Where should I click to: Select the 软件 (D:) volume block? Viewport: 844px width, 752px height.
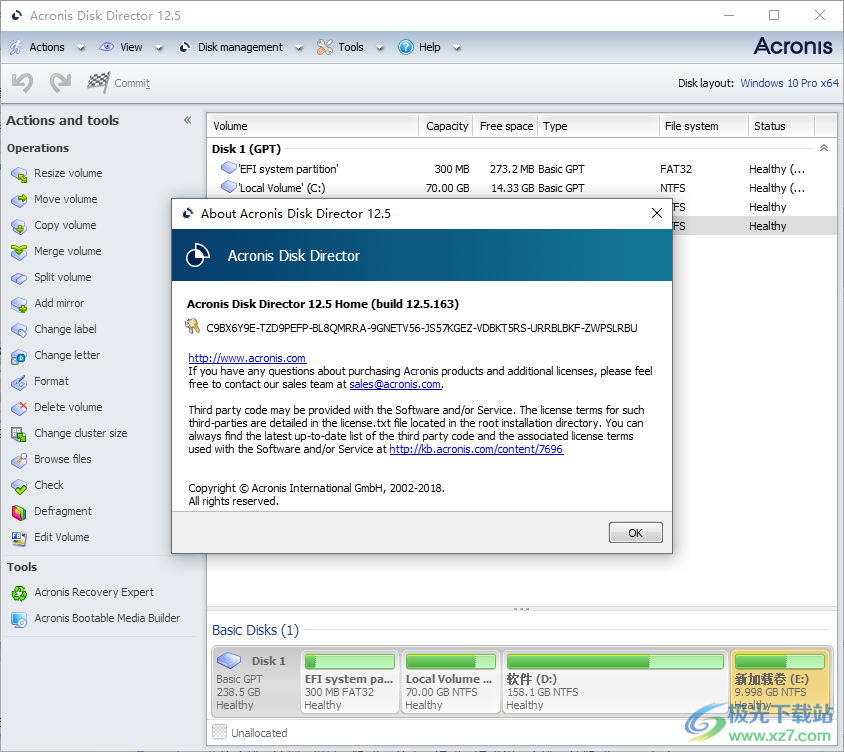click(615, 682)
